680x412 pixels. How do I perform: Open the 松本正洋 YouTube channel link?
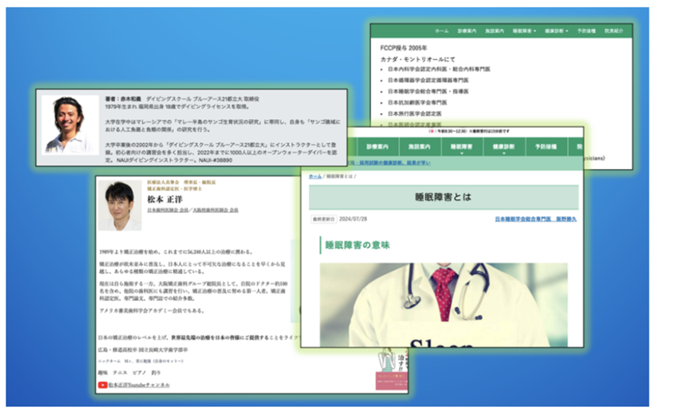point(139,385)
